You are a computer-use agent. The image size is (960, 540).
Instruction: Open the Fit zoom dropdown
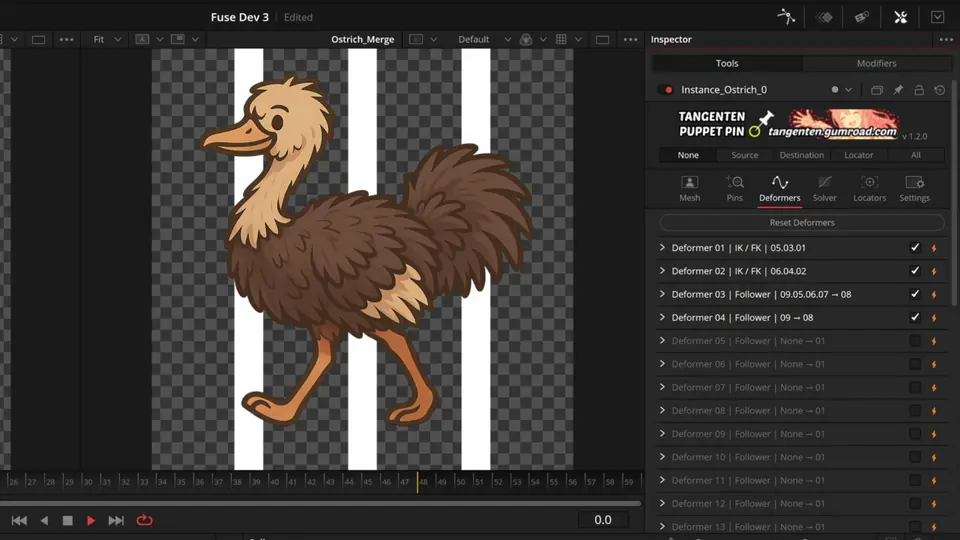(x=107, y=39)
